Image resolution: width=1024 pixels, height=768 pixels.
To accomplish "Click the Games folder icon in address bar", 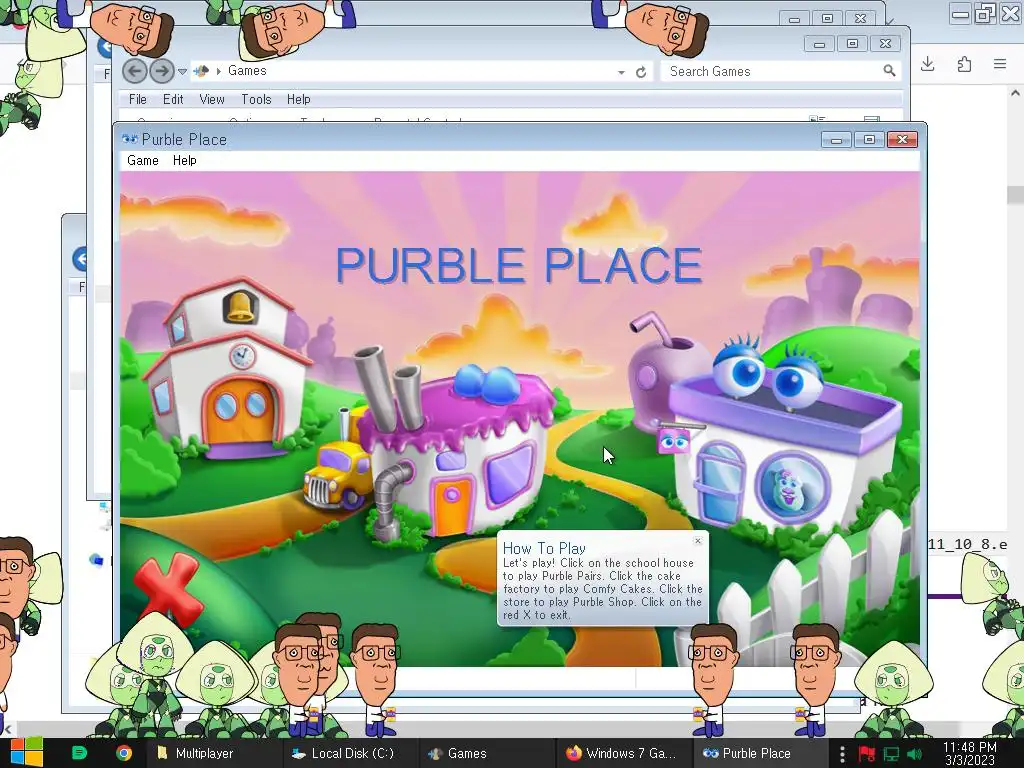I will click(201, 71).
